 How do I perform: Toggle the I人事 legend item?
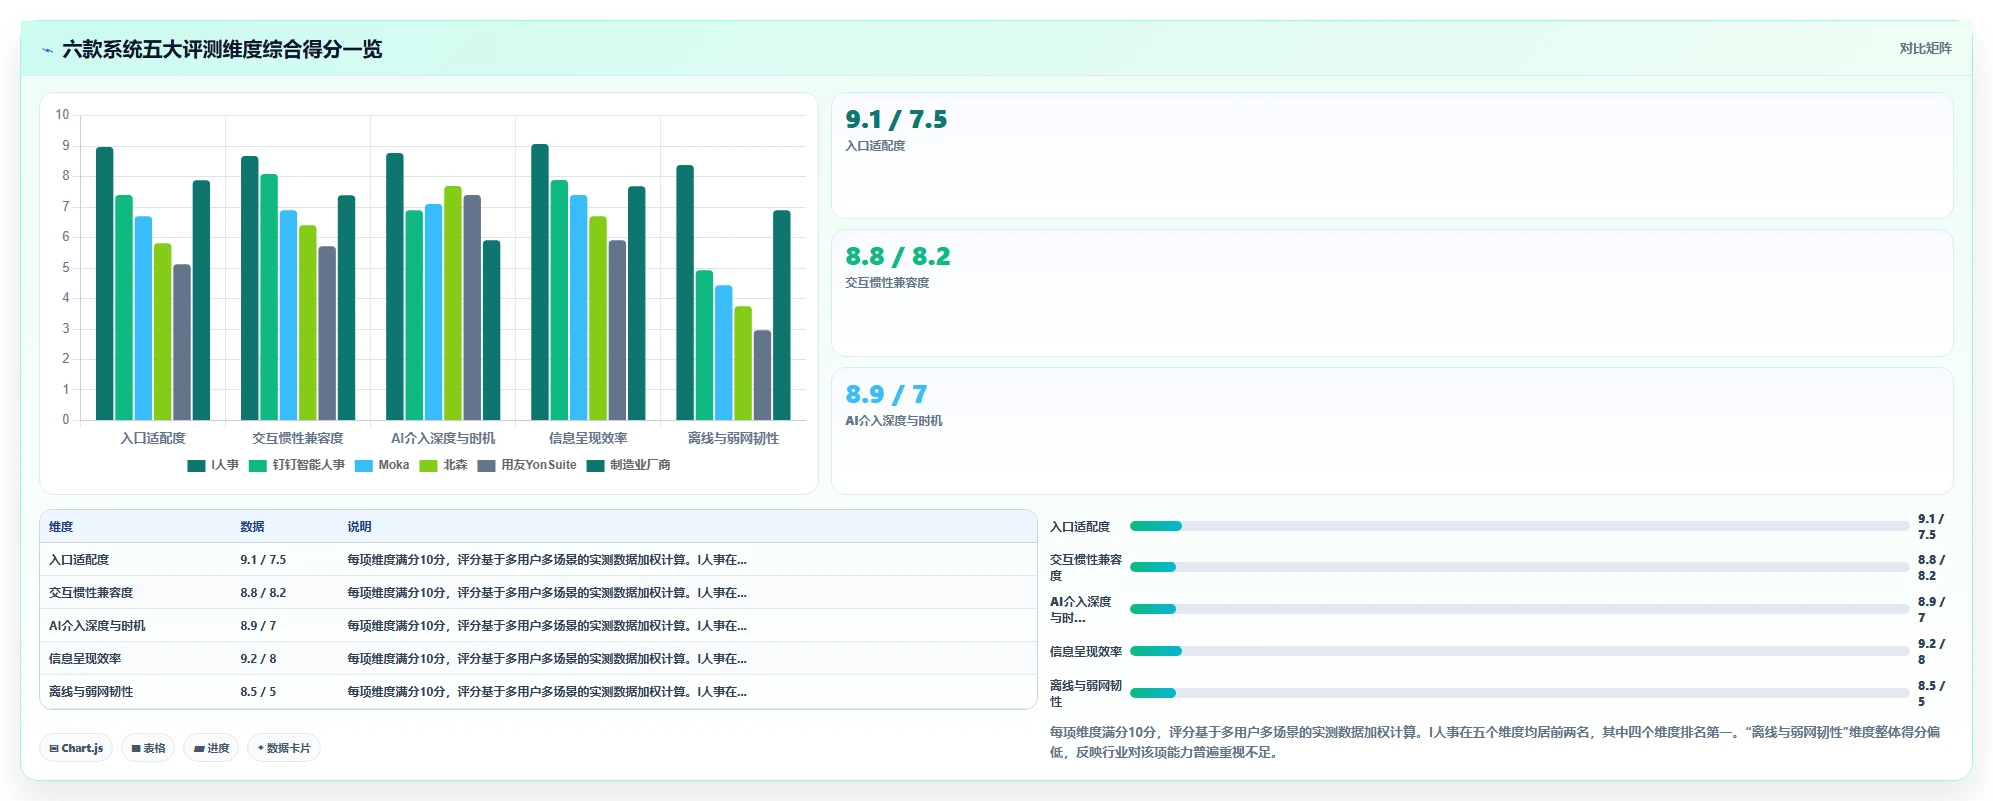213,465
